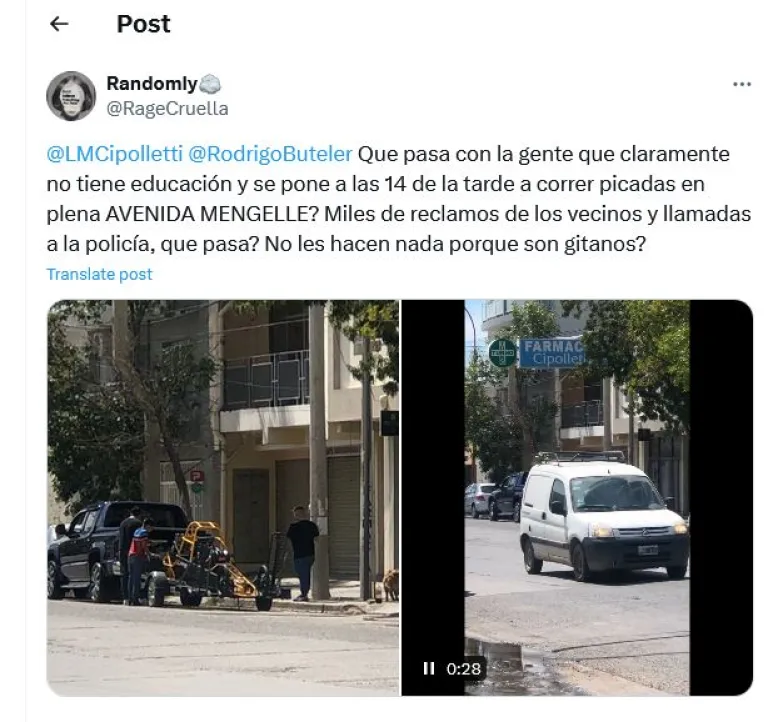Click the tweet text mentioning AVENIDA MENGELLE
This screenshot has width=768, height=722.
pos(399,199)
